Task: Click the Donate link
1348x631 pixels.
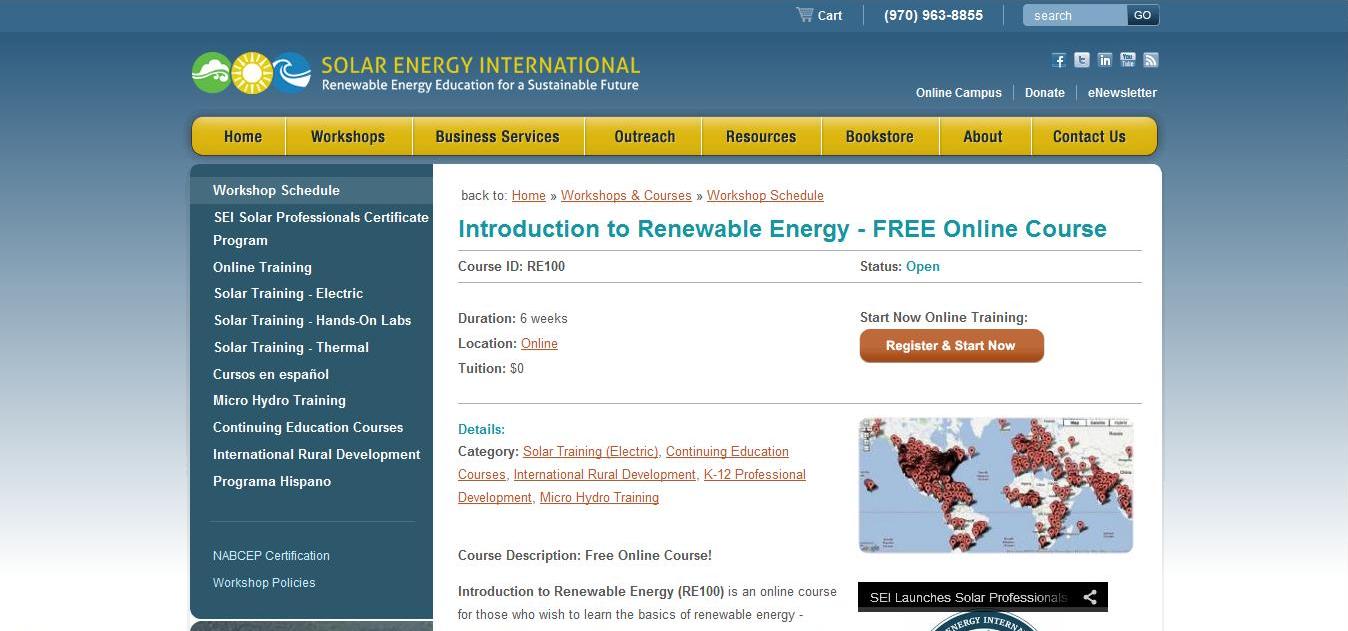Action: pyautogui.click(x=1045, y=93)
